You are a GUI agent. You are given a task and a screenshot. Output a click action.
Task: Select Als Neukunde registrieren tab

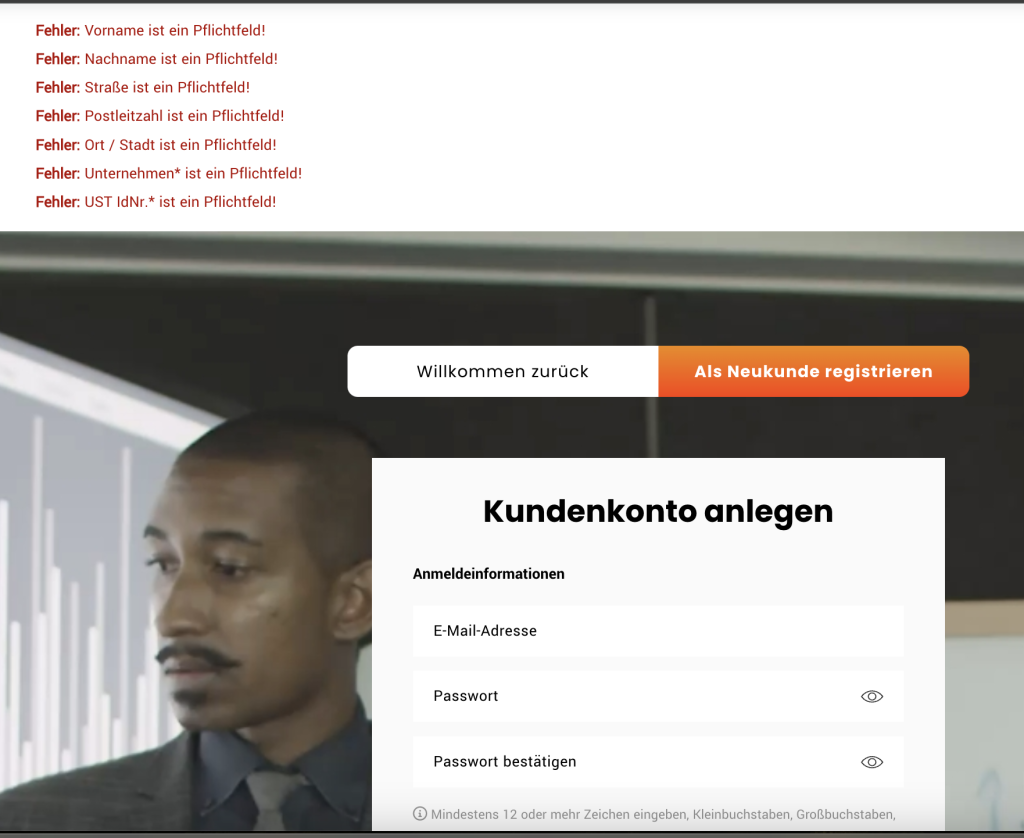pyautogui.click(x=813, y=372)
